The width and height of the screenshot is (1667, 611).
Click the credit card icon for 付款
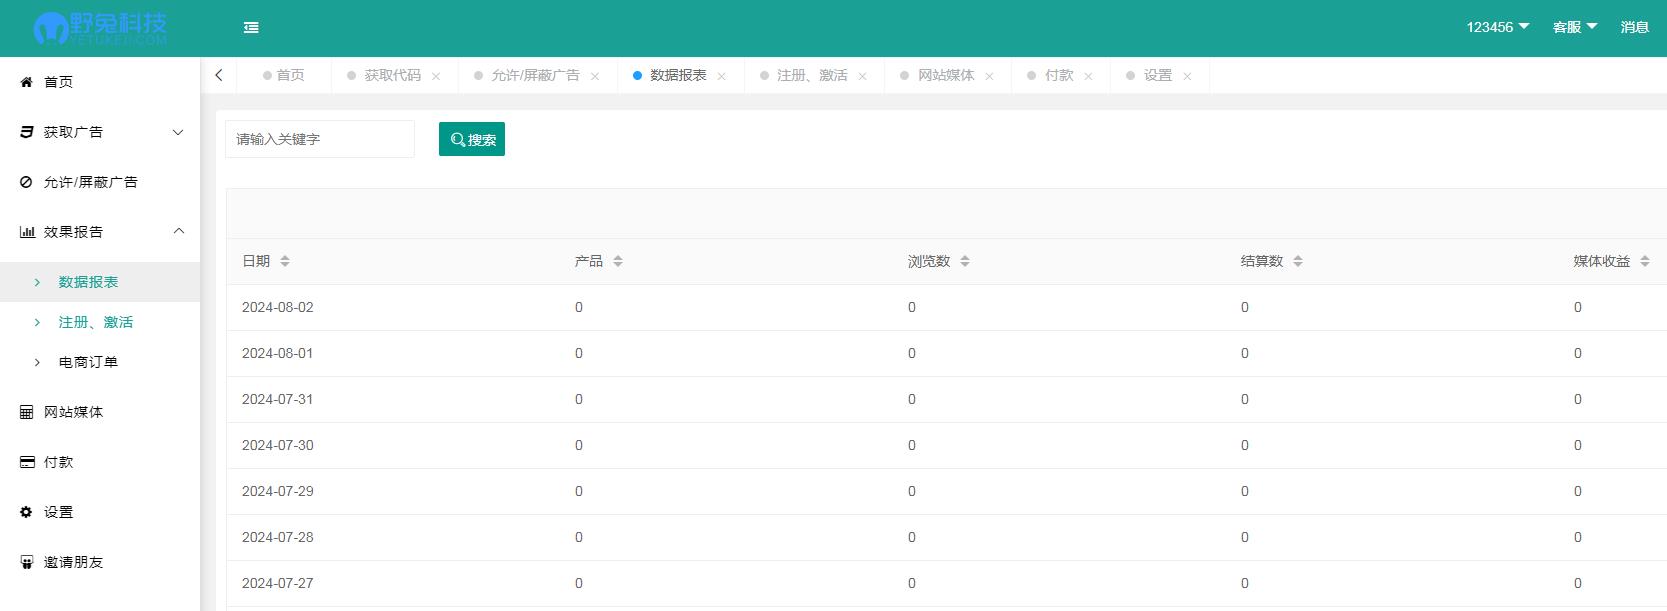click(x=27, y=462)
